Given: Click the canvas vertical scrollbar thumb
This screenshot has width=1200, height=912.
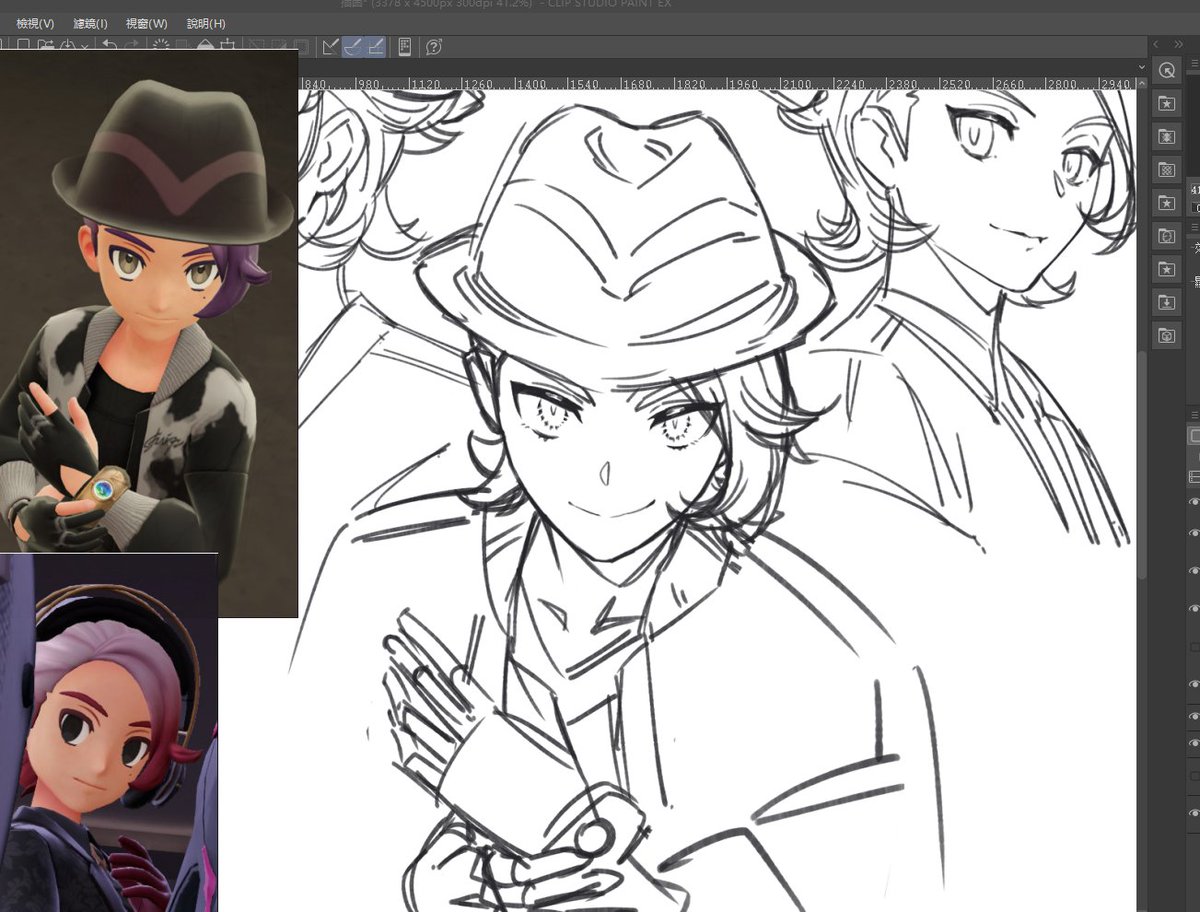Looking at the screenshot, I should point(1143,465).
